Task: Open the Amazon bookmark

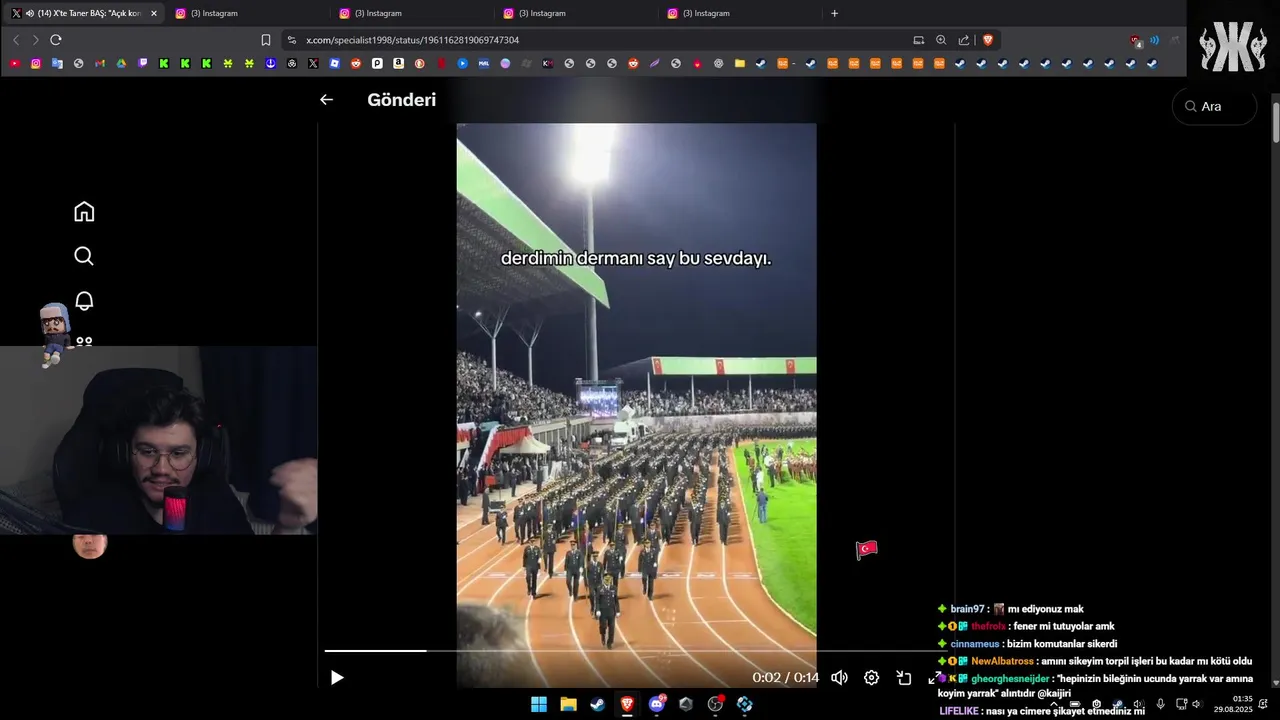Action: coord(398,63)
